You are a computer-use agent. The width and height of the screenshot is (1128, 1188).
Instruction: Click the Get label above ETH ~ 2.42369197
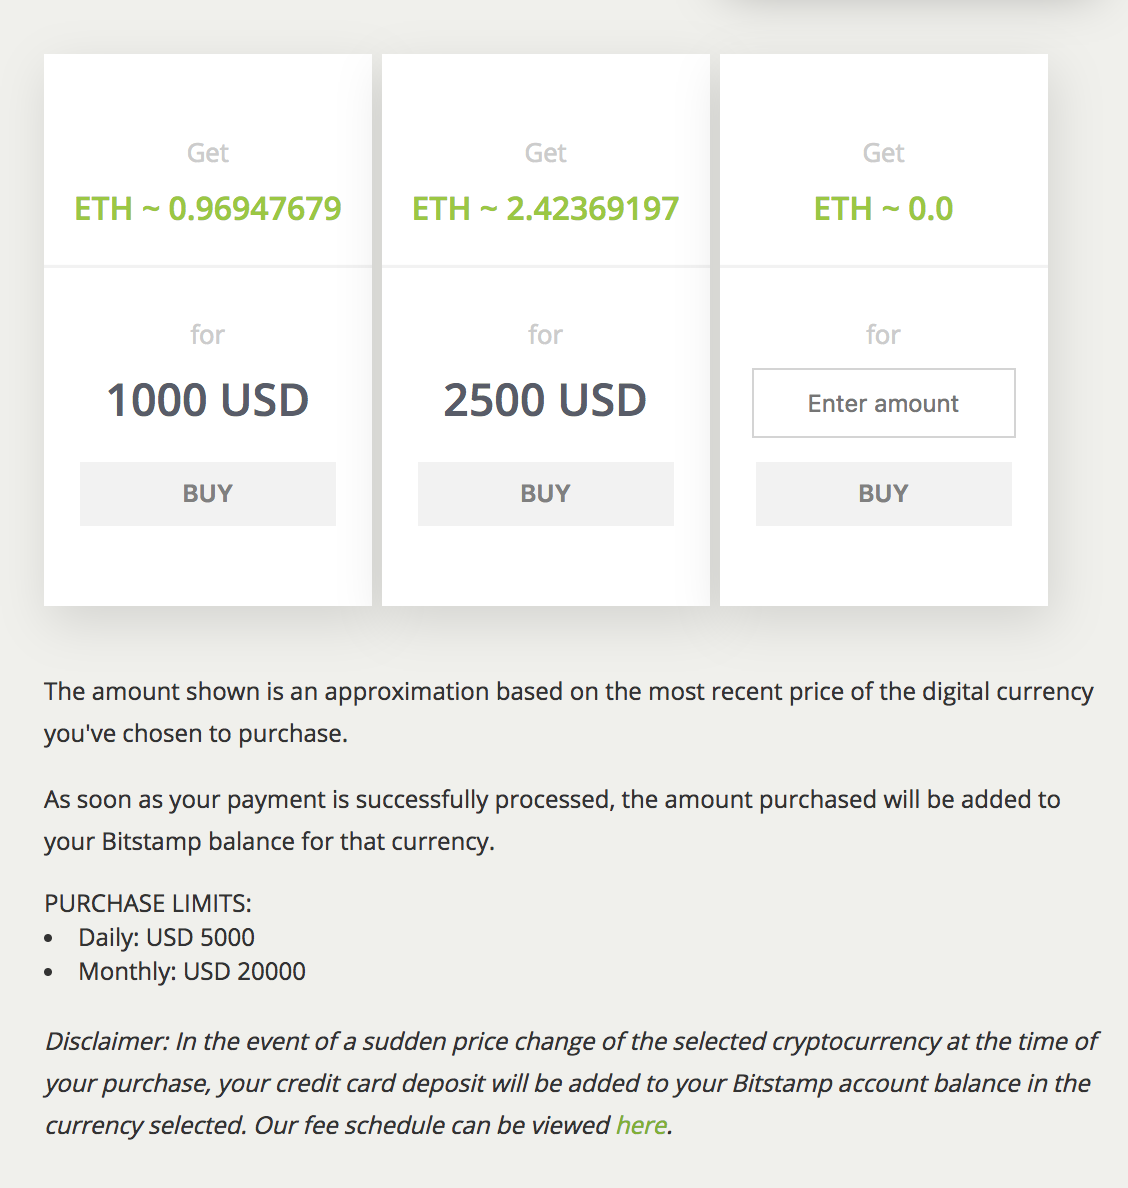pos(545,153)
